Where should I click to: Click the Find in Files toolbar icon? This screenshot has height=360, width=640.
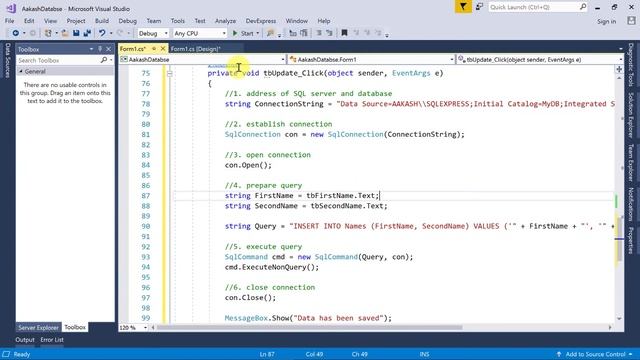pos(270,33)
